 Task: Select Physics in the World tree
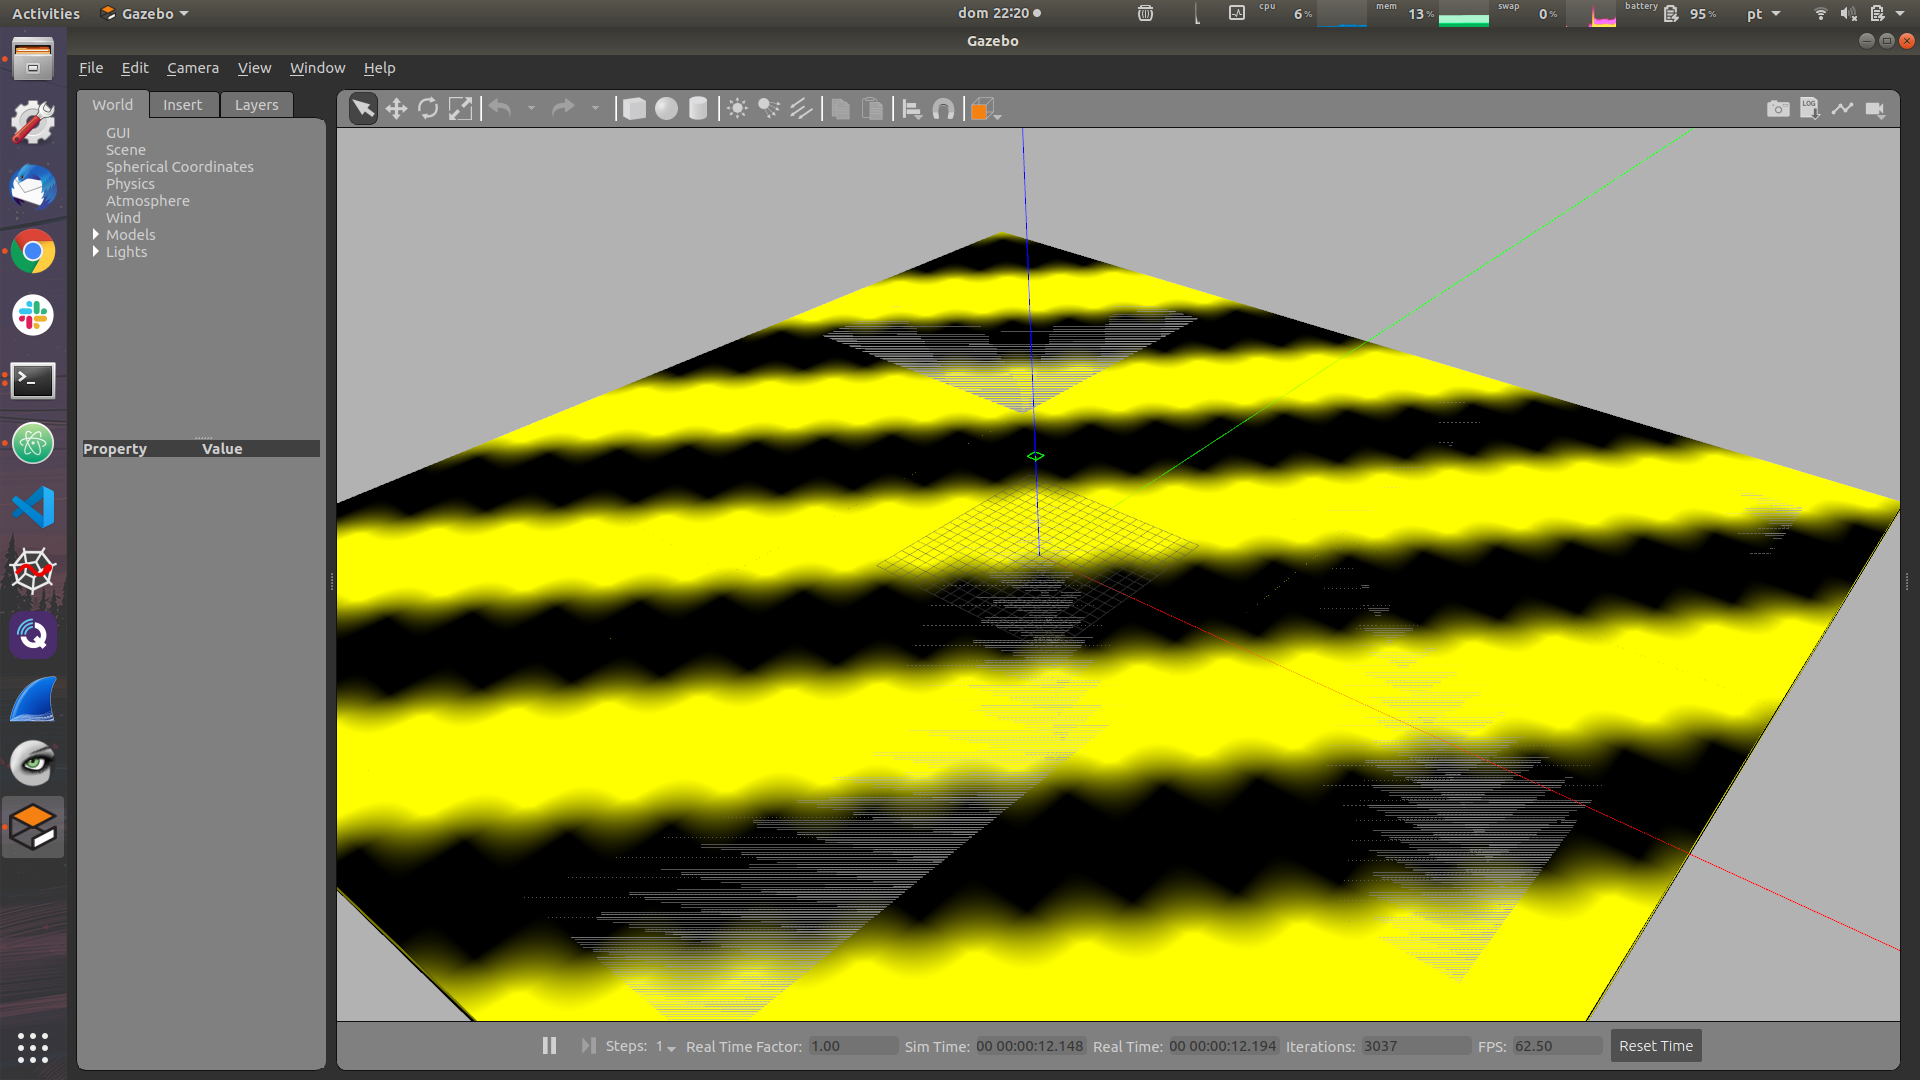pyautogui.click(x=130, y=184)
